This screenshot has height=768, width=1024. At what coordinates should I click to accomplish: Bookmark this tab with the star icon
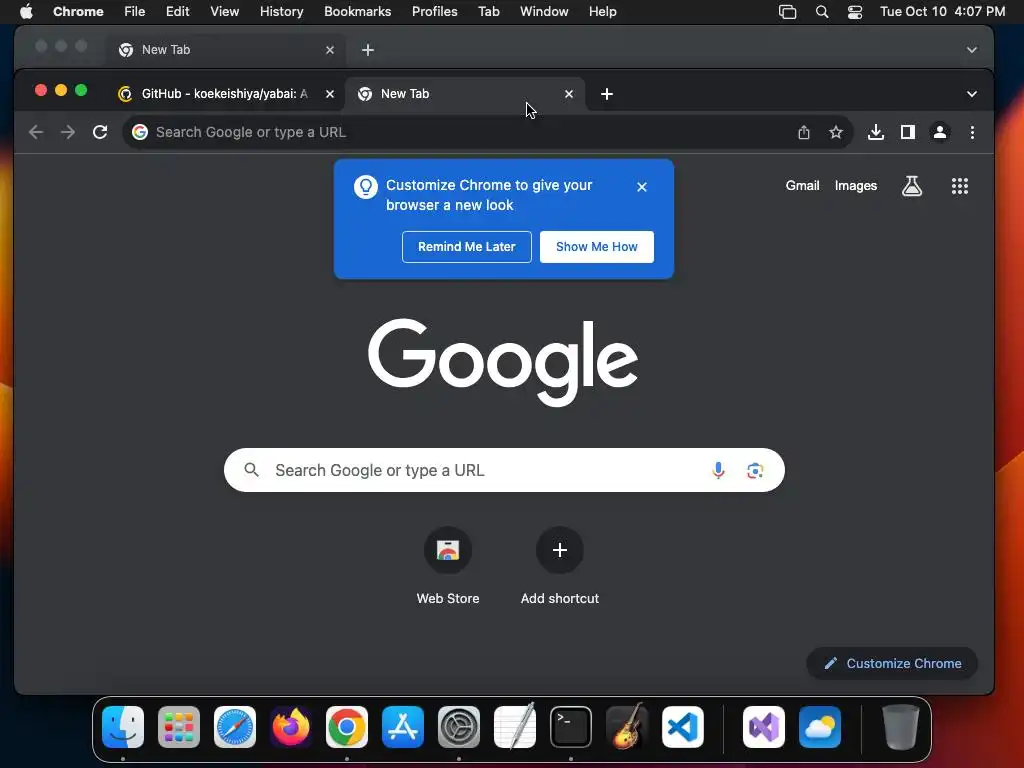[836, 133]
